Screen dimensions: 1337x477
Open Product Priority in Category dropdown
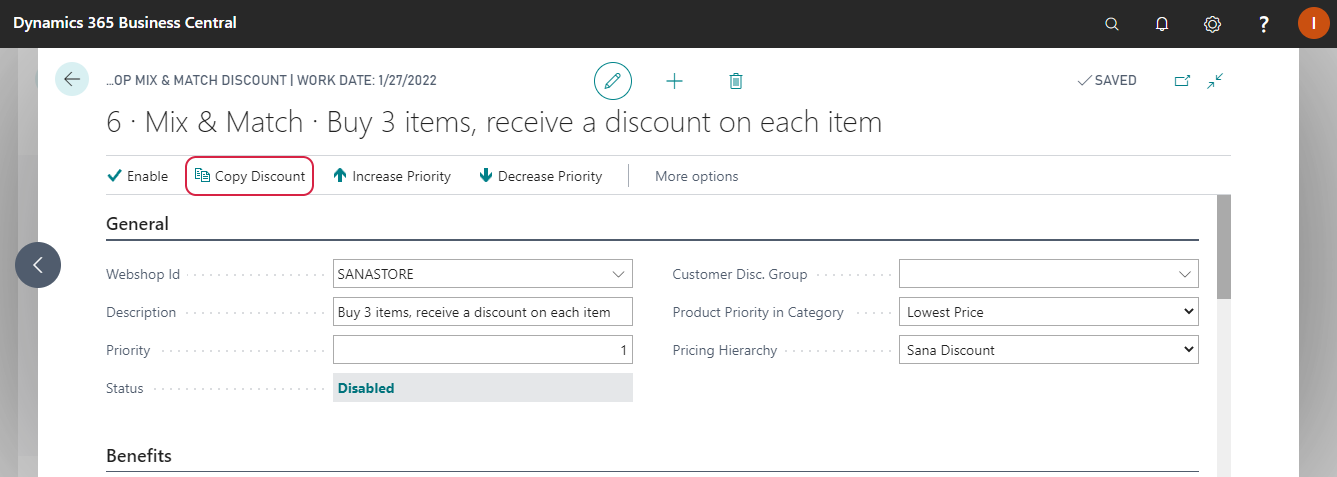coord(1049,312)
